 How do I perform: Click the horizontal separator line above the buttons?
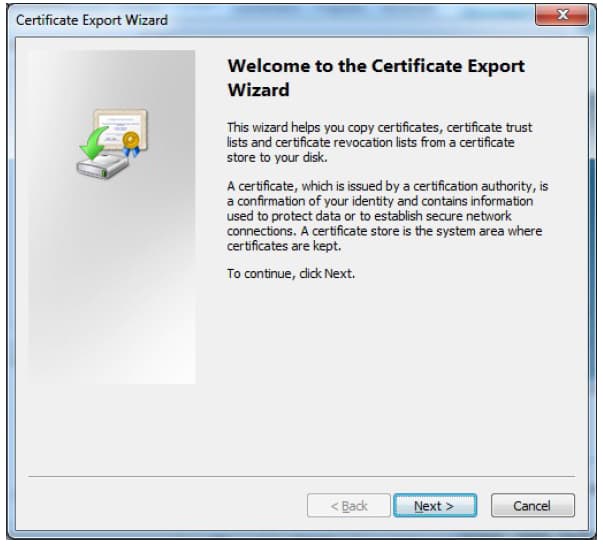click(302, 476)
